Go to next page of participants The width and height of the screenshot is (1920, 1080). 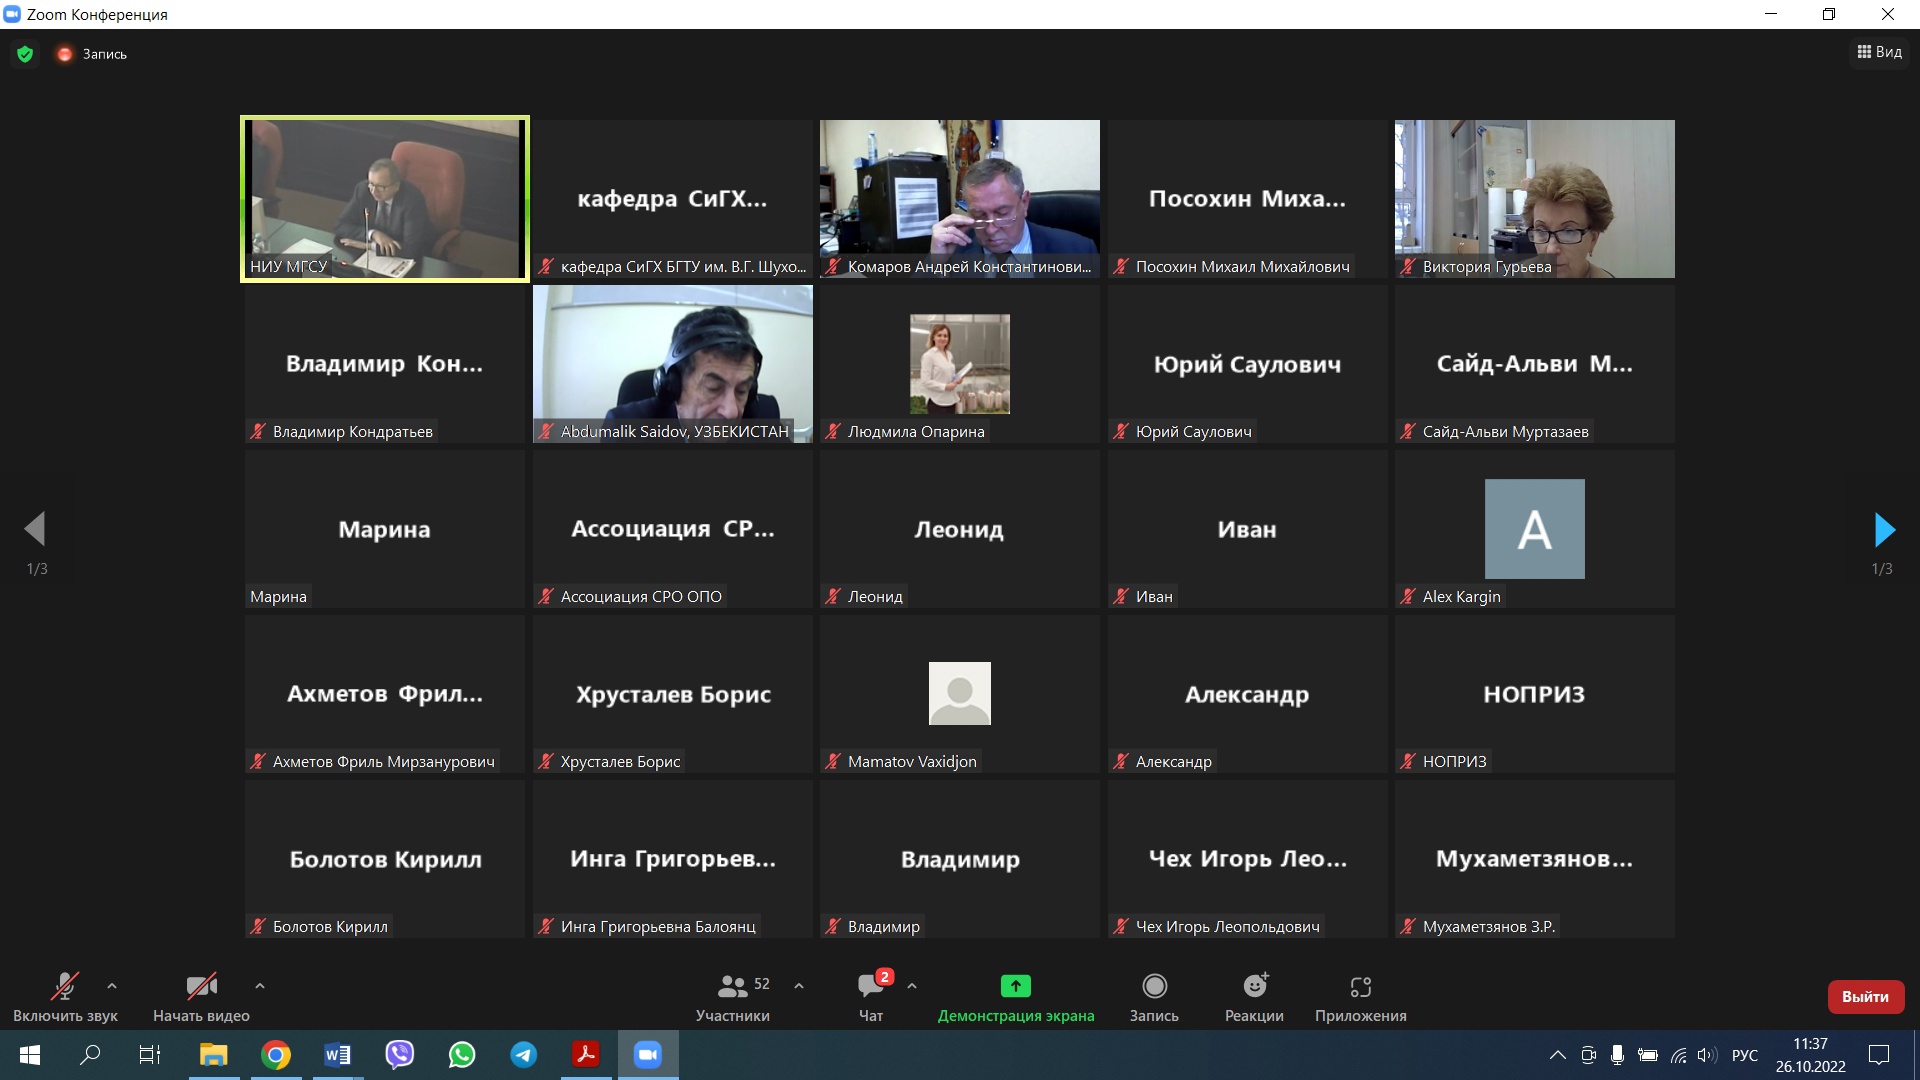coord(1884,530)
